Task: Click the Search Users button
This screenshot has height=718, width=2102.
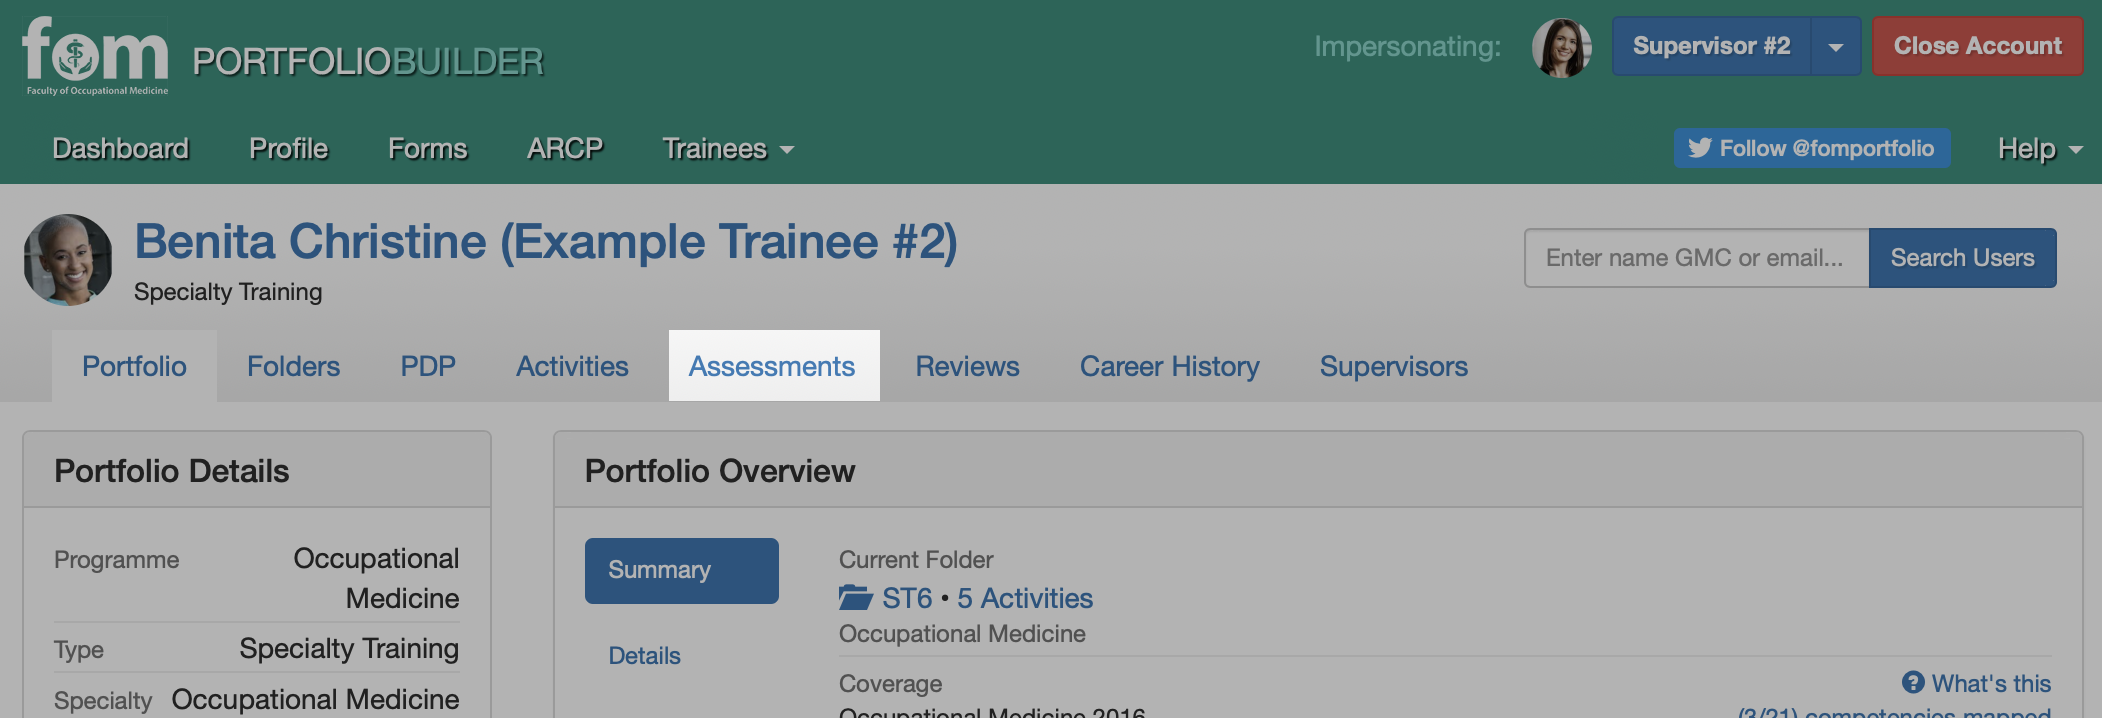Action: [x=1962, y=258]
